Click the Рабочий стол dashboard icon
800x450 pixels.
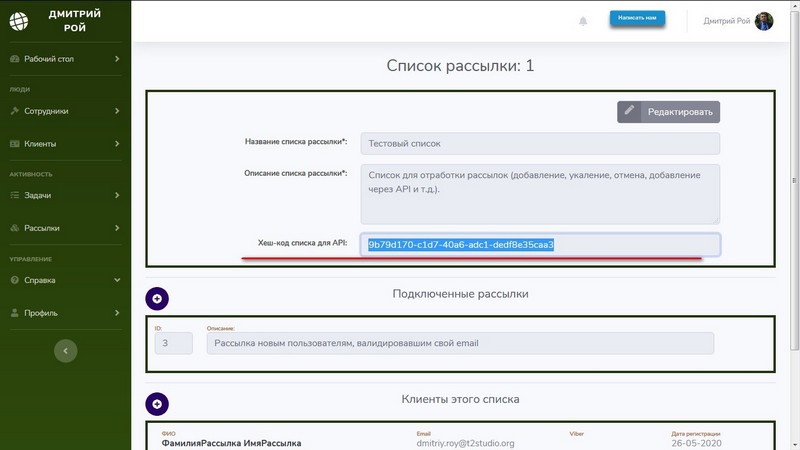pos(15,59)
